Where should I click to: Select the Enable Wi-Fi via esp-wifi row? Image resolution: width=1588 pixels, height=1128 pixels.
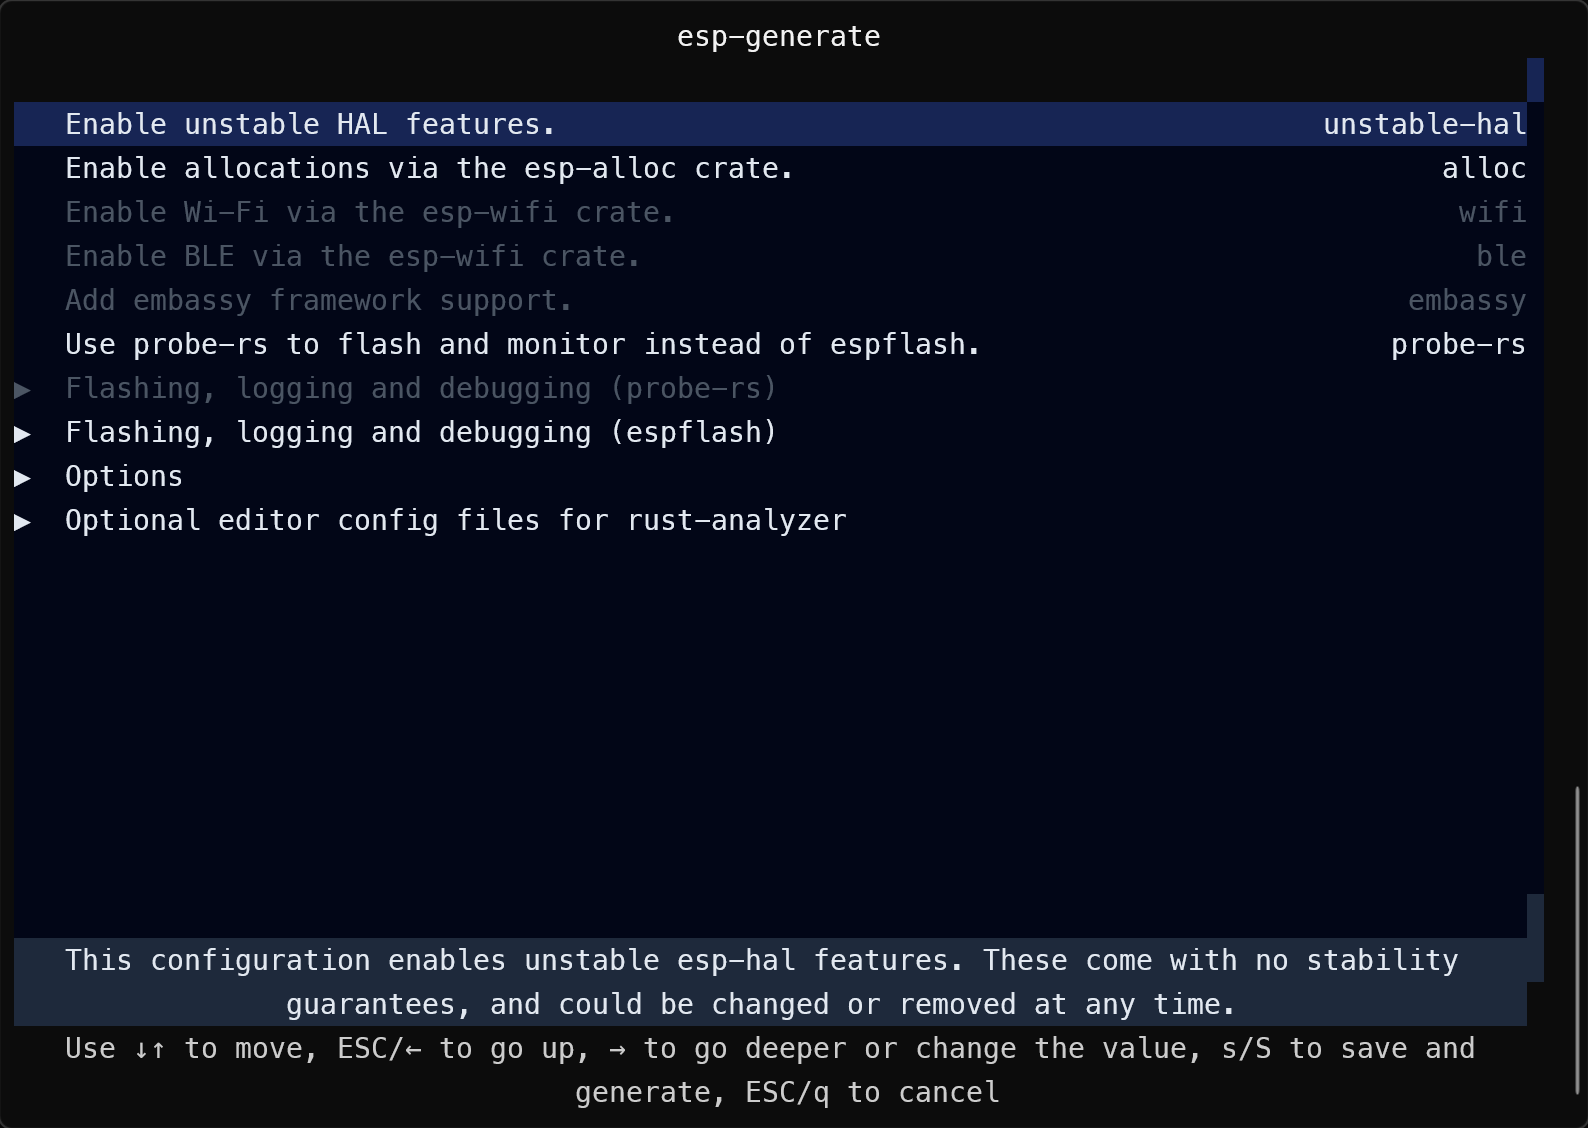coord(770,212)
